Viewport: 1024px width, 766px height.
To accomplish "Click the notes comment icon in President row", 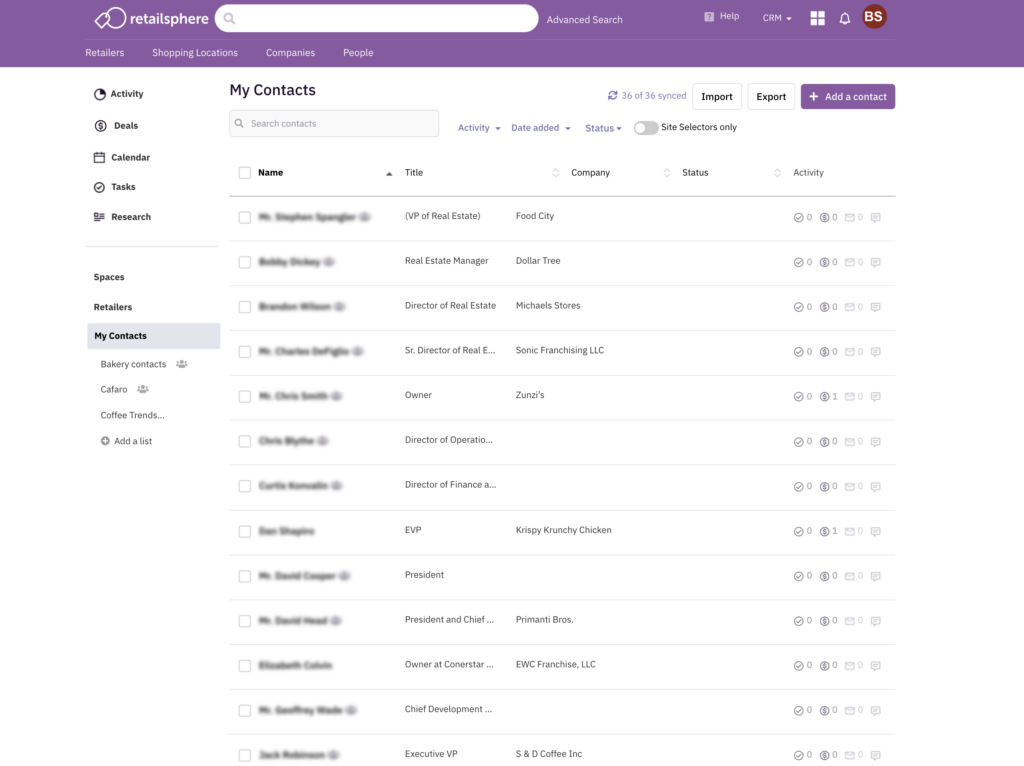I will 876,576.
